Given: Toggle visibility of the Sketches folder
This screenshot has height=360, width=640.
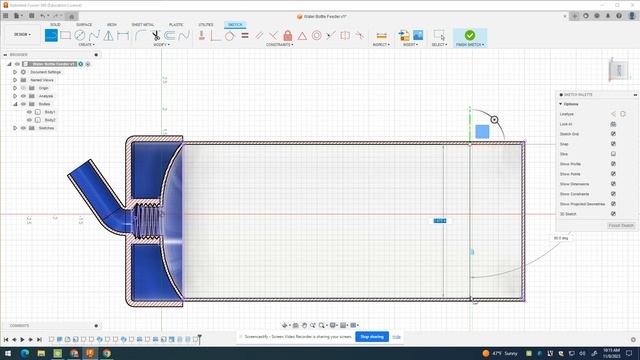Looking at the screenshot, I should 23,128.
